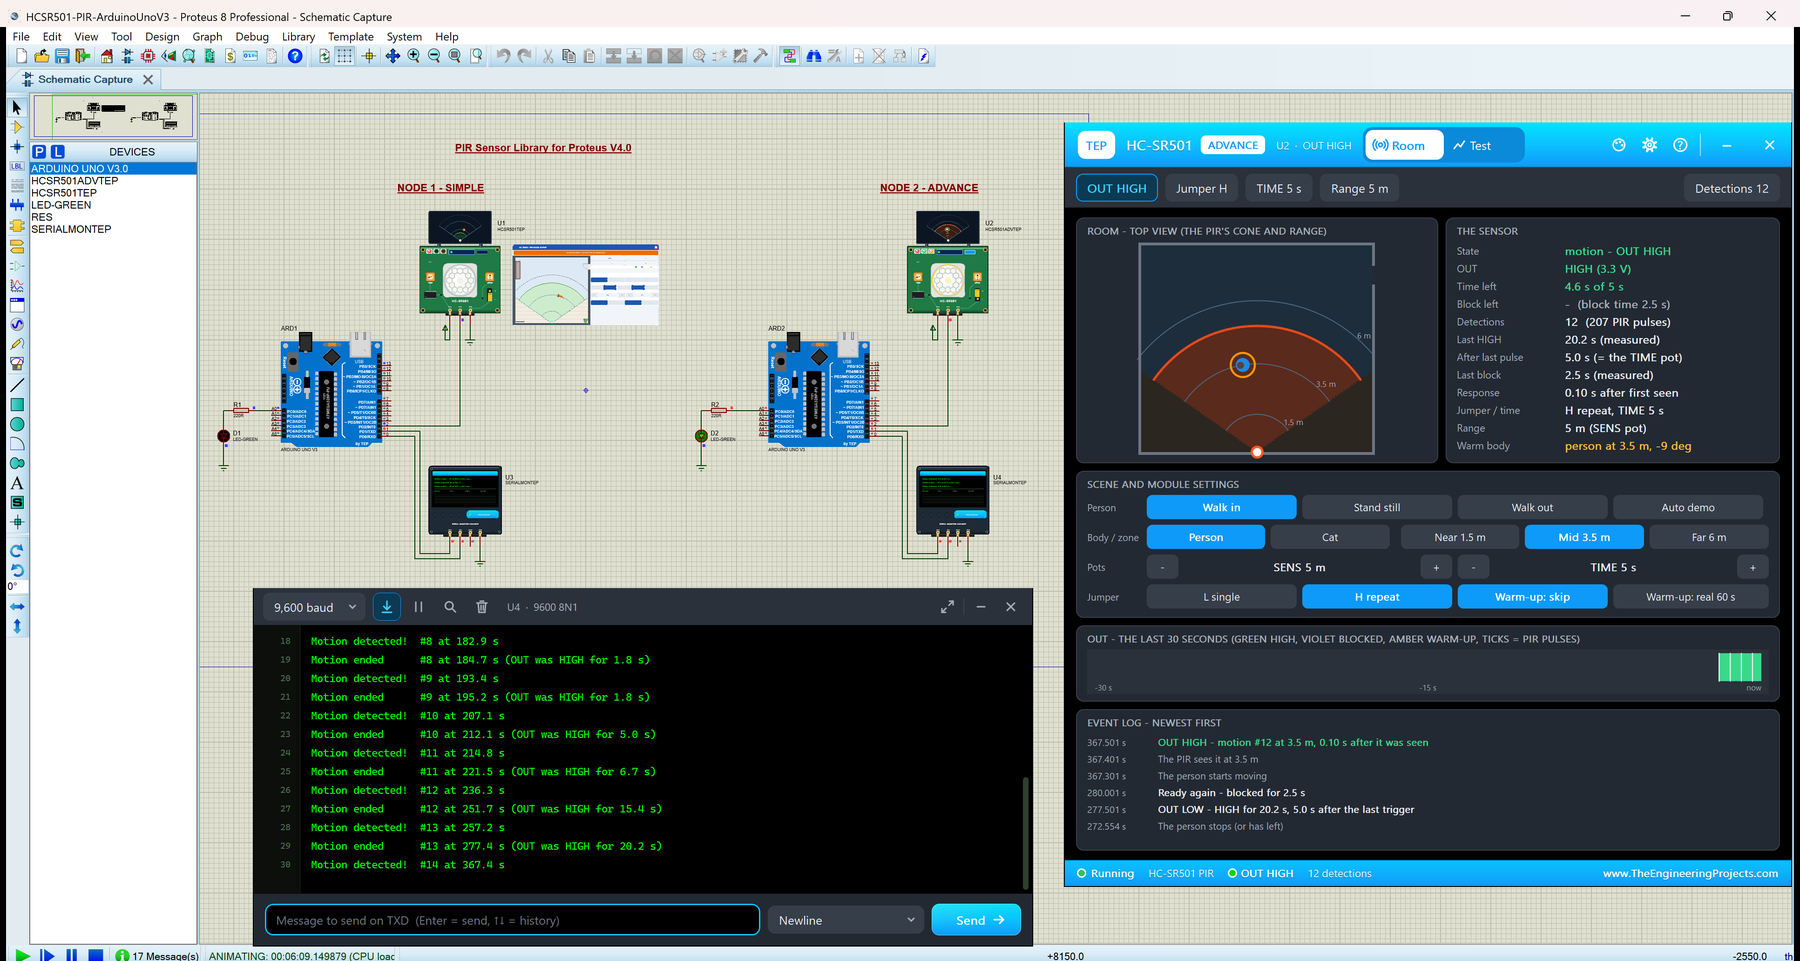Open the Debug menu
1800x961 pixels.
(252, 36)
